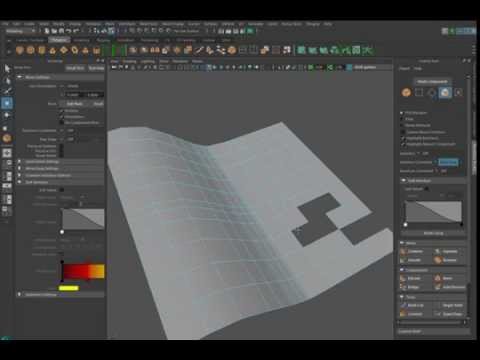Click the Reset Tool button
This screenshot has height=360, width=480.
(75, 68)
